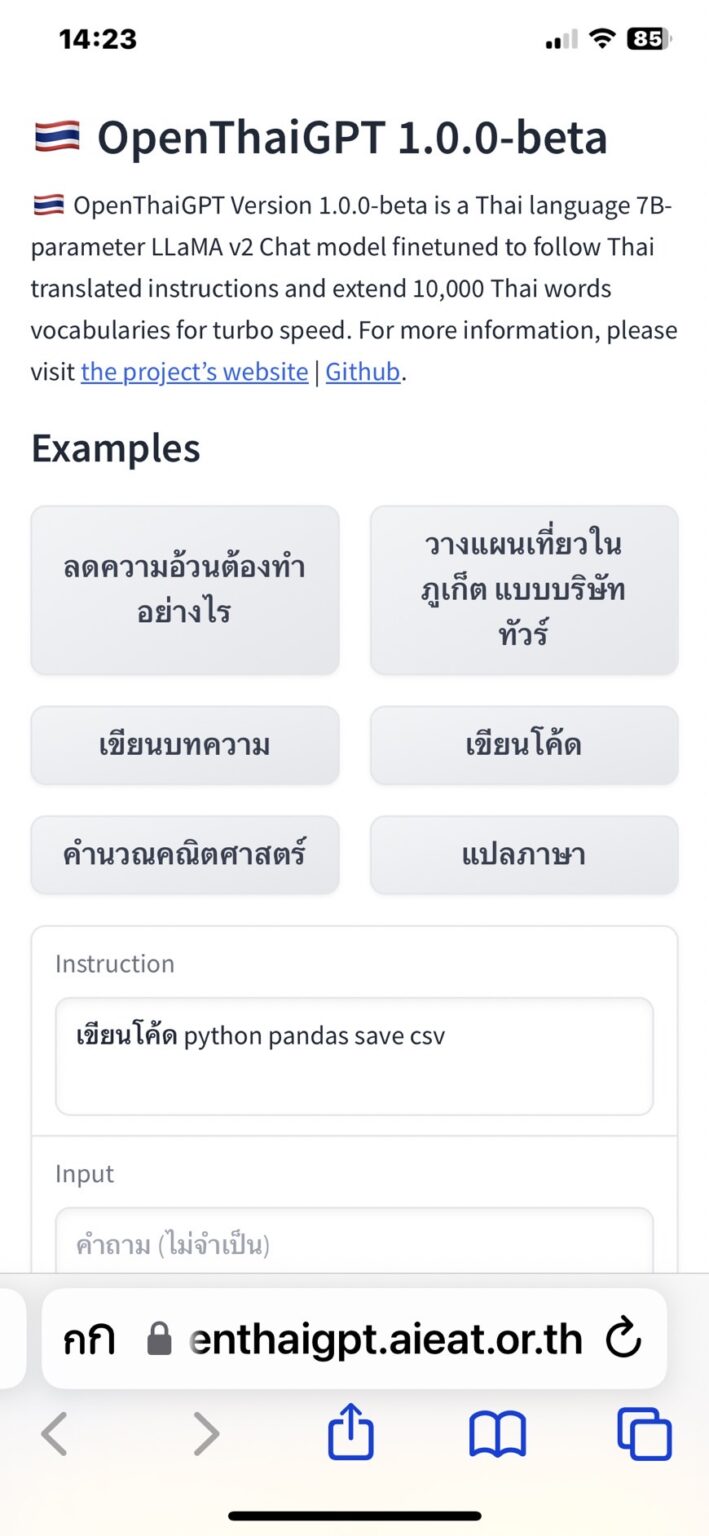Image resolution: width=709 pixels, height=1536 pixels.
Task: Open the project's website link
Action: [x=193, y=372]
